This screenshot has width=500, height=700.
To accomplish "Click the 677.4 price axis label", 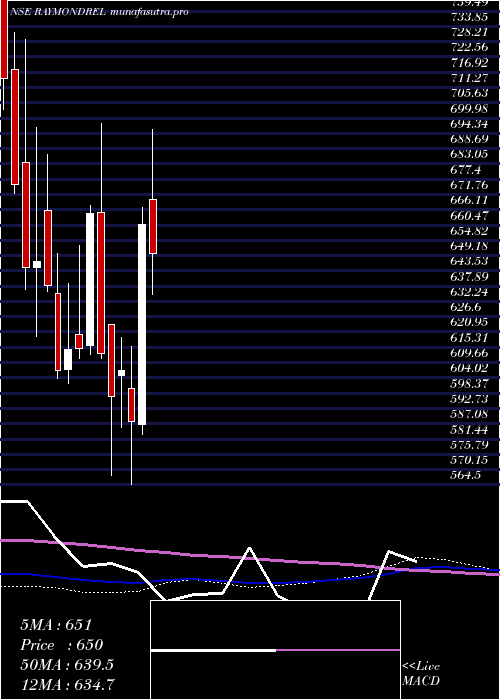I will pyautogui.click(x=466, y=170).
